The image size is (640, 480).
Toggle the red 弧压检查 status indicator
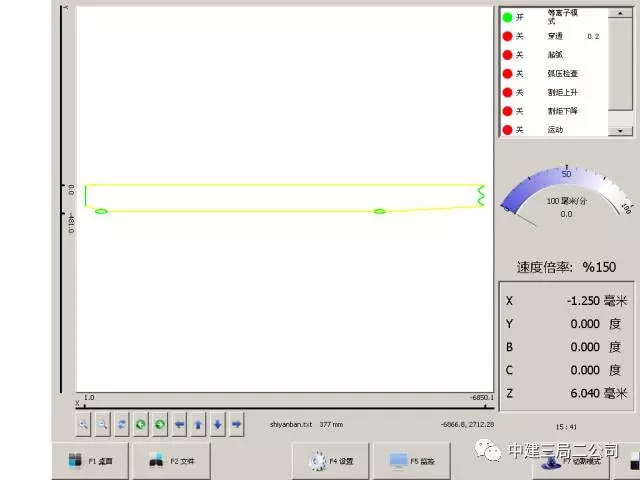pyautogui.click(x=507, y=73)
